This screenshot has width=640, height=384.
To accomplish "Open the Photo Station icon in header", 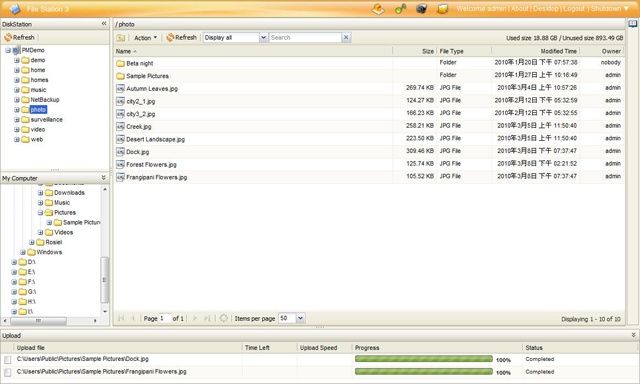I will (x=378, y=9).
